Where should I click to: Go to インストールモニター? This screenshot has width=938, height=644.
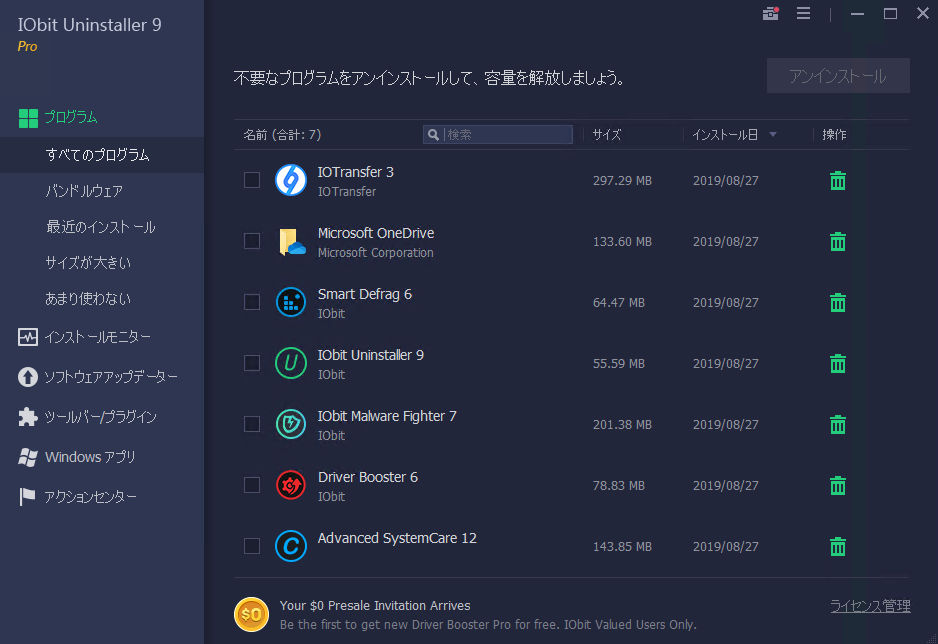[x=98, y=337]
